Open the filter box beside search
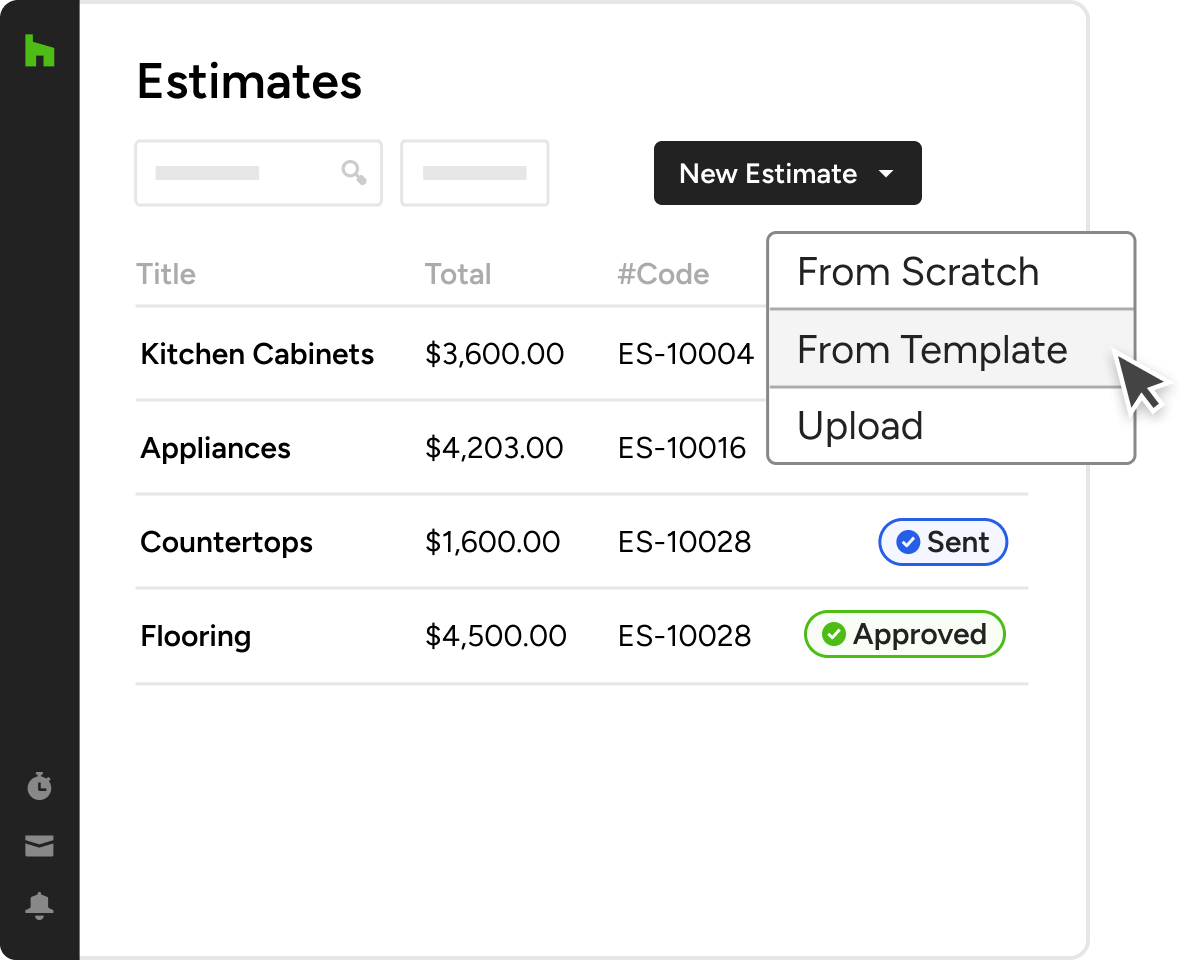1180x960 pixels. click(x=474, y=173)
